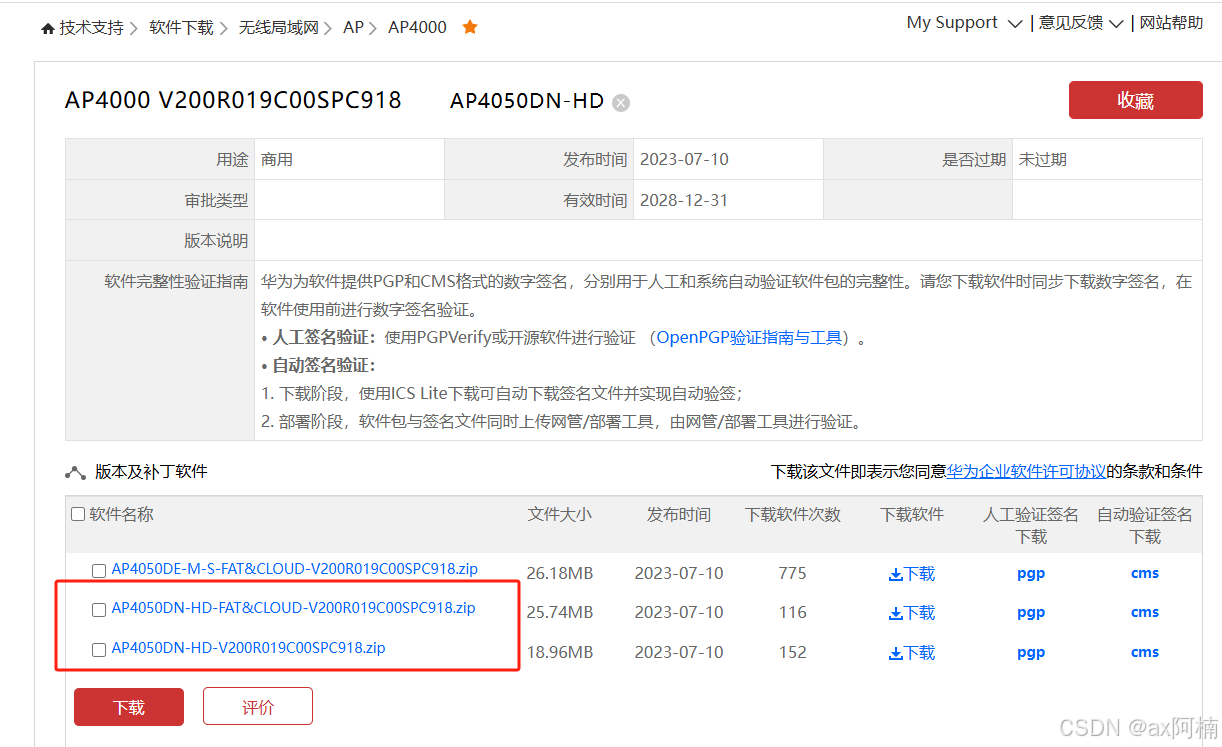
Task: Check the AP4050DN-HD-V200R019C00SPC918.zip checkbox
Action: coord(99,650)
